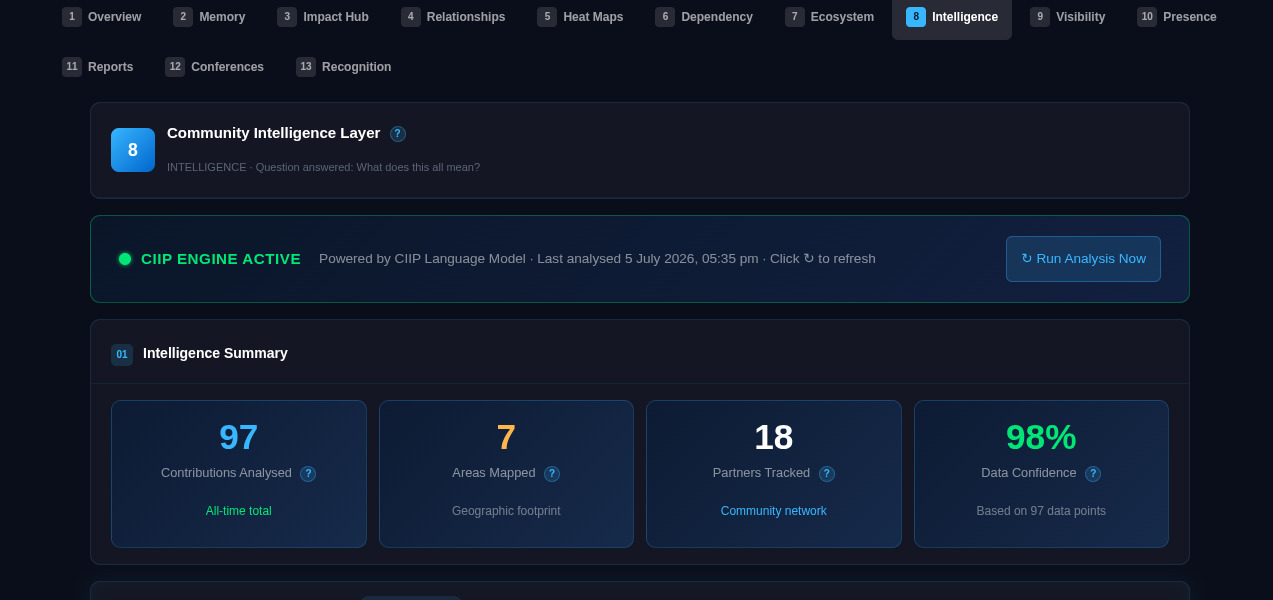Viewport: 1273px width, 600px height.
Task: Open the Heat Maps tab
Action: pyautogui.click(x=580, y=17)
